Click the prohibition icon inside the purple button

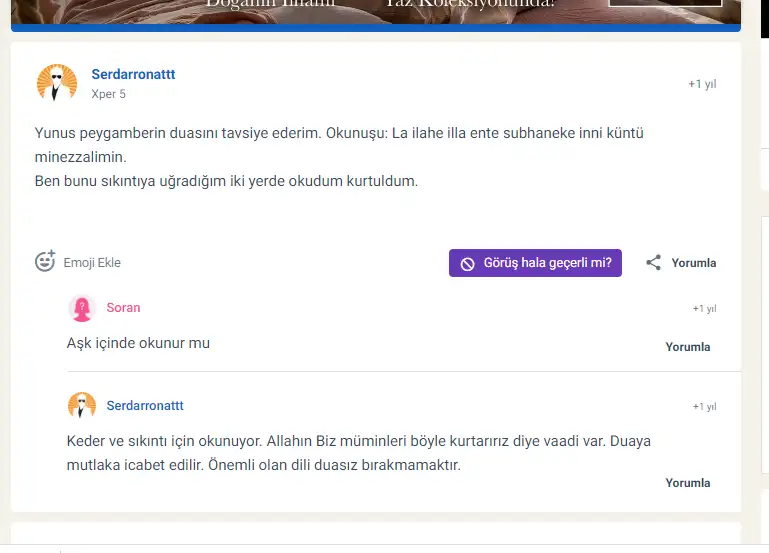[x=467, y=263]
